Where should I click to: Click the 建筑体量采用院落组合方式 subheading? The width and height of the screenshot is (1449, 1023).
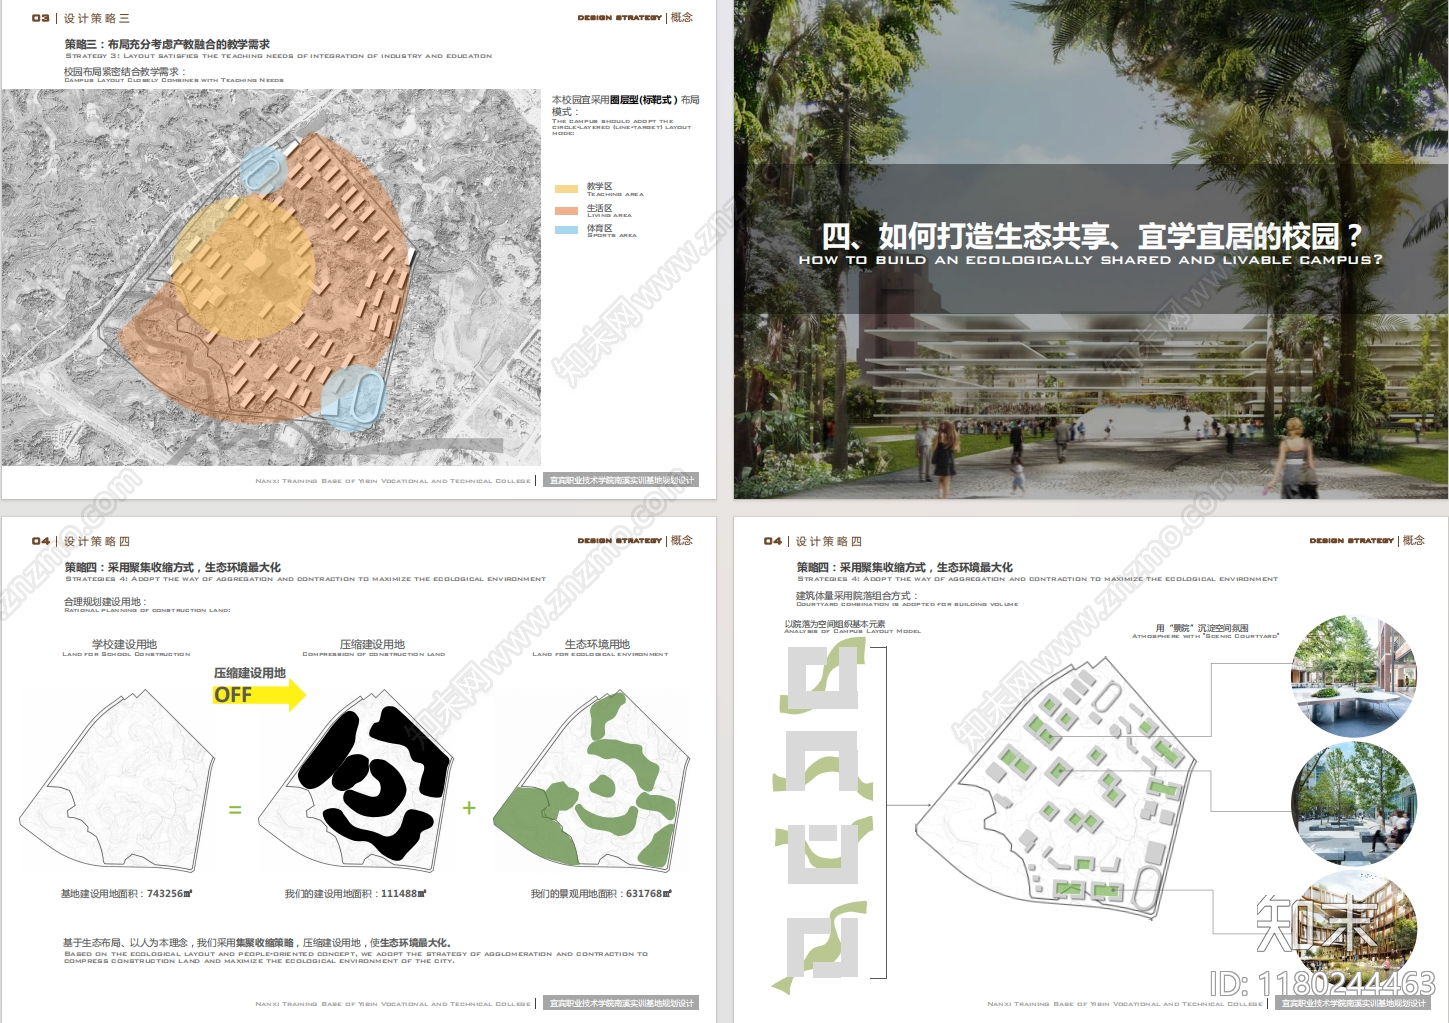[x=856, y=596]
